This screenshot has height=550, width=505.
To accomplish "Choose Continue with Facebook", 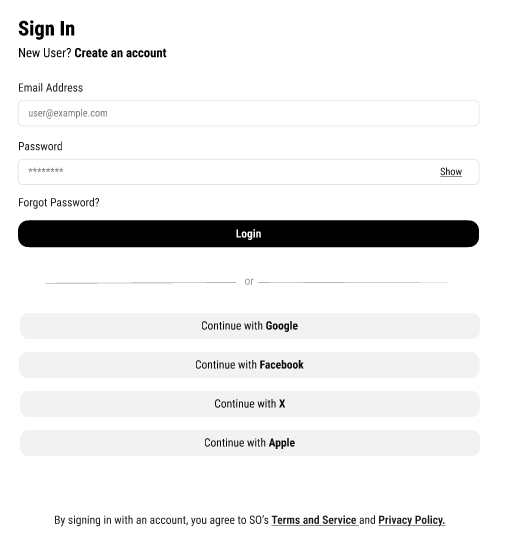I will pos(249,365).
